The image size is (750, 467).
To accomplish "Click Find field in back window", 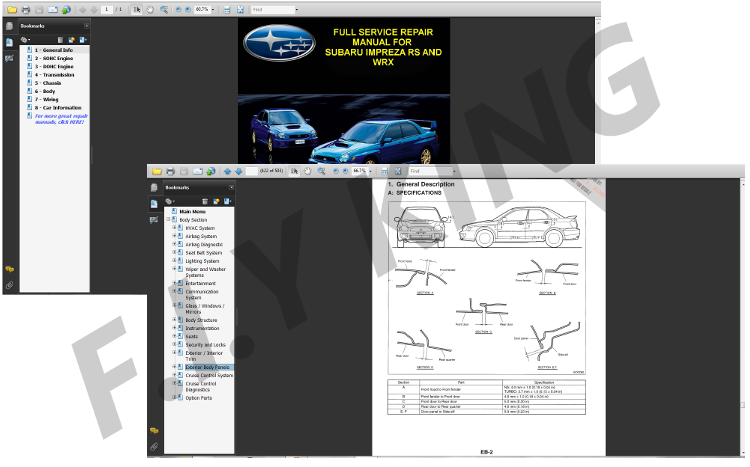I will 273,10.
